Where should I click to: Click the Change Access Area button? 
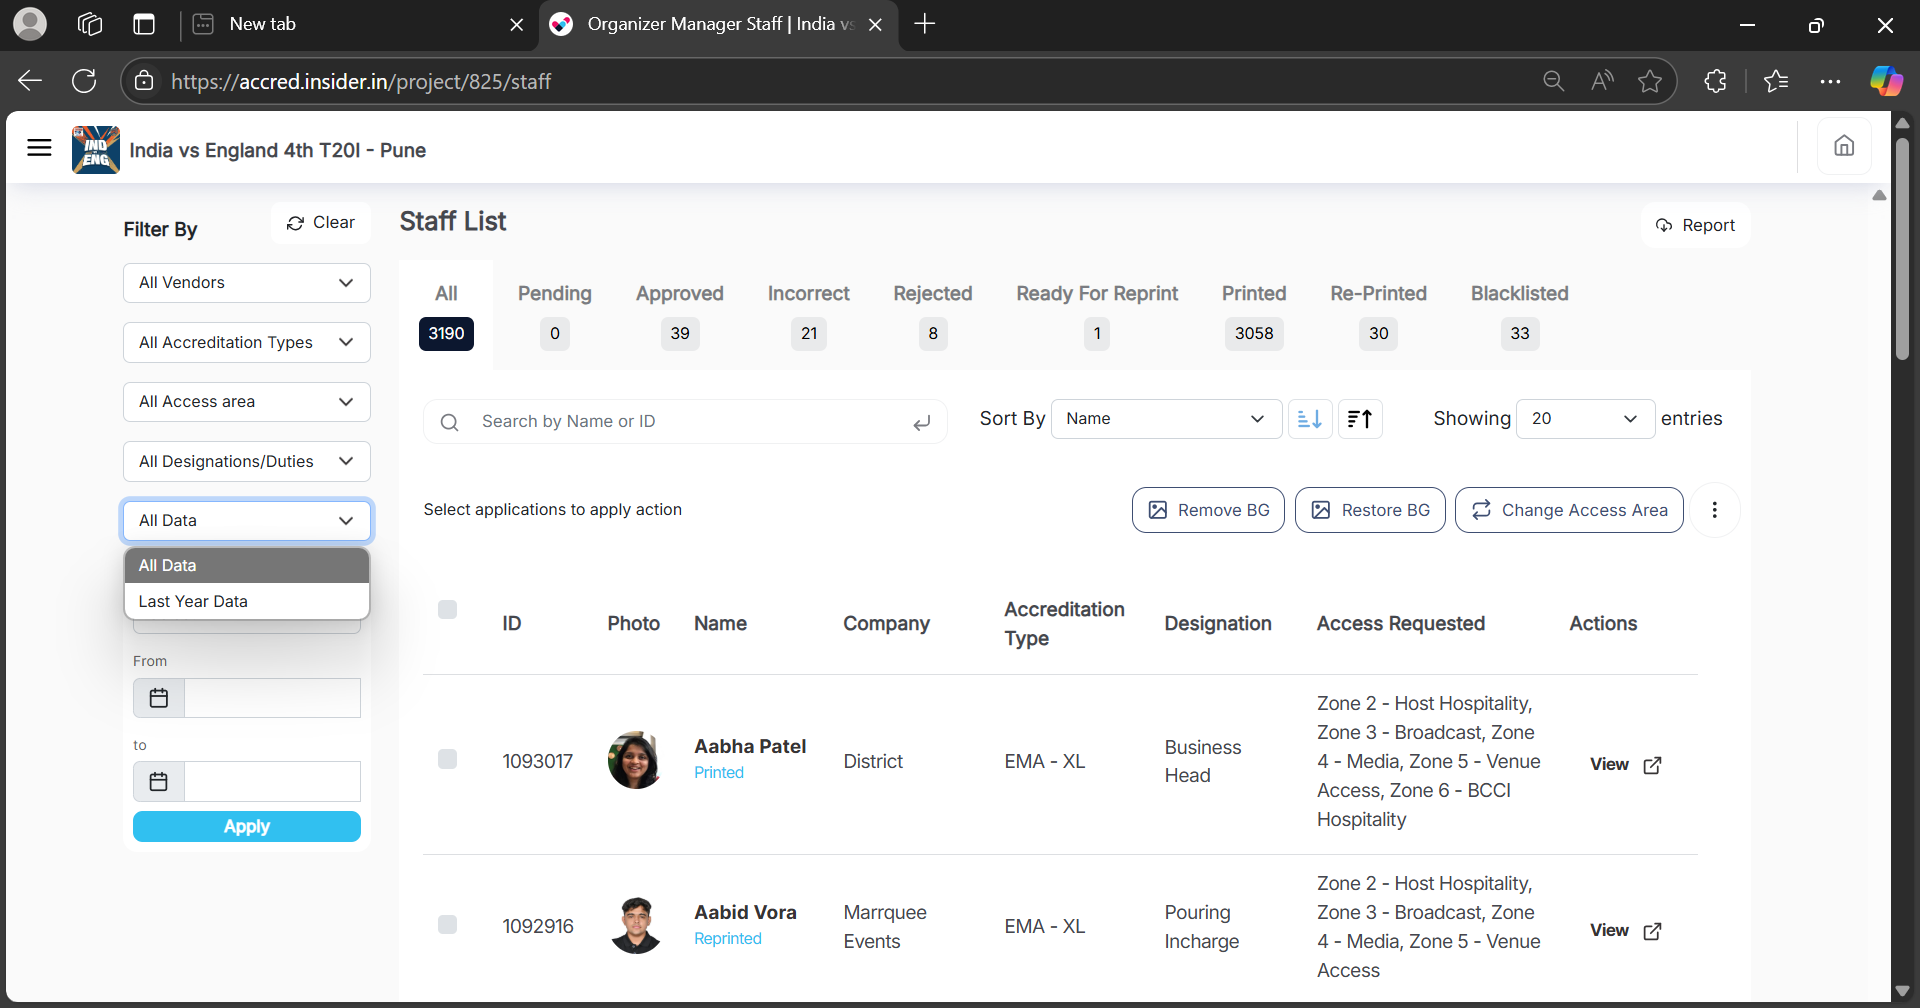1568,510
